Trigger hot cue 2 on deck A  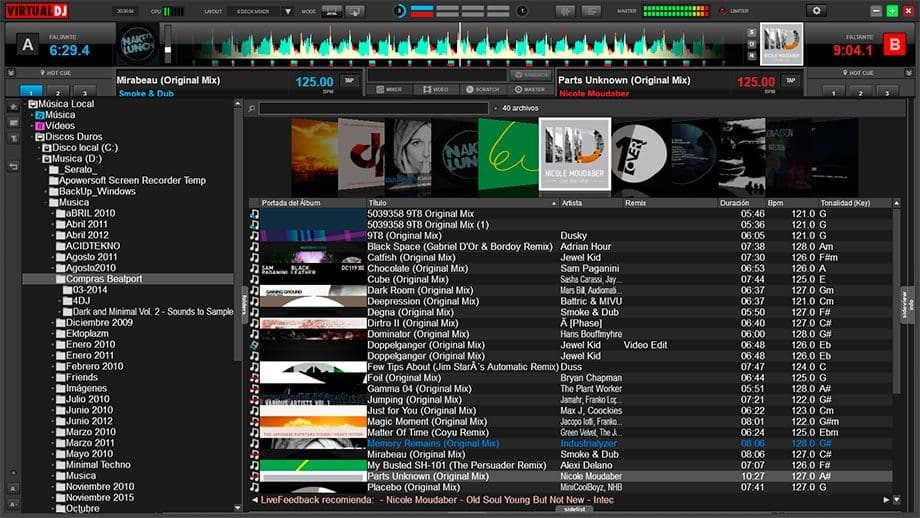[58, 92]
